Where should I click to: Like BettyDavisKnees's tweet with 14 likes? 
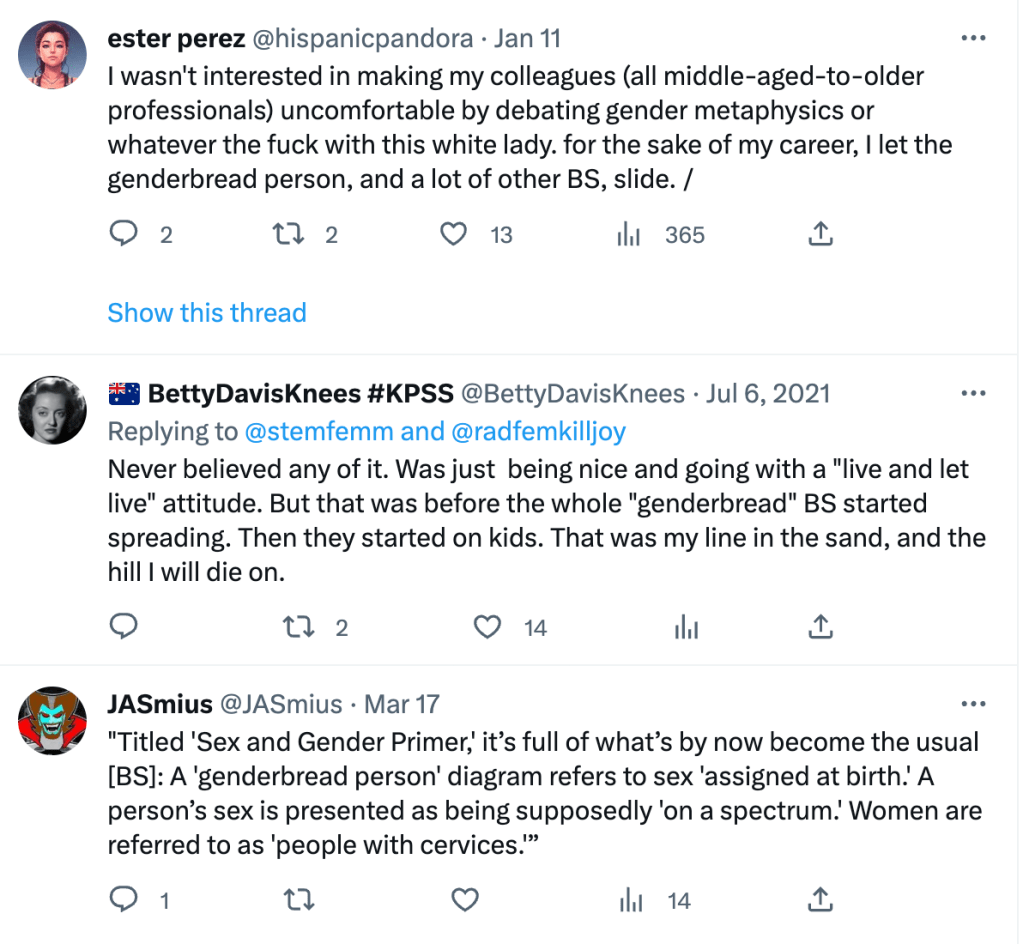click(x=487, y=627)
